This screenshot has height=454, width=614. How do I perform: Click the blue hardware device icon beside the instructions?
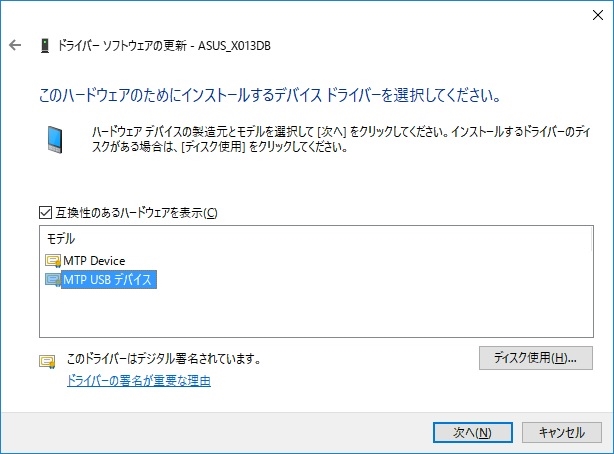tap(54, 138)
